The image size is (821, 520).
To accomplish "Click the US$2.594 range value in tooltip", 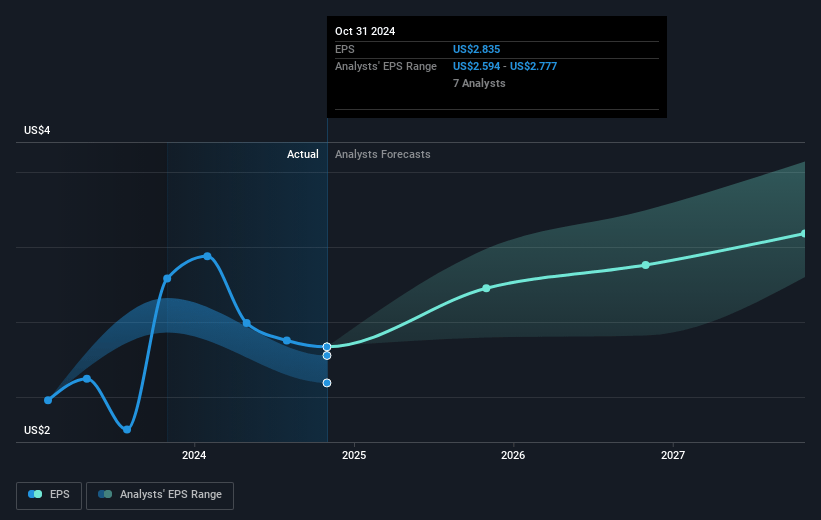I will tap(476, 67).
